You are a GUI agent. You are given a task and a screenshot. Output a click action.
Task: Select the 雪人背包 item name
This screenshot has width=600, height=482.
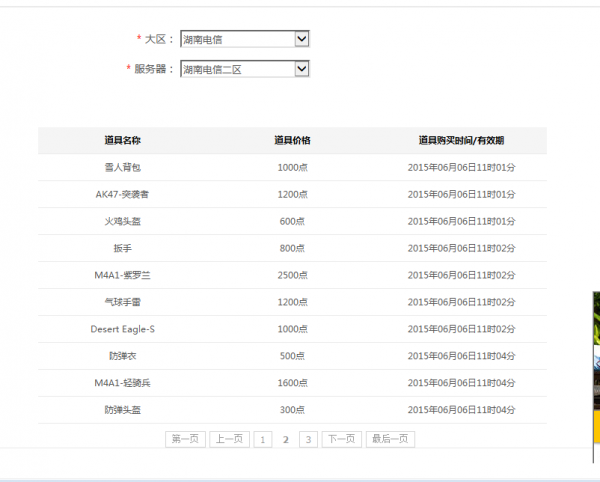(122, 167)
